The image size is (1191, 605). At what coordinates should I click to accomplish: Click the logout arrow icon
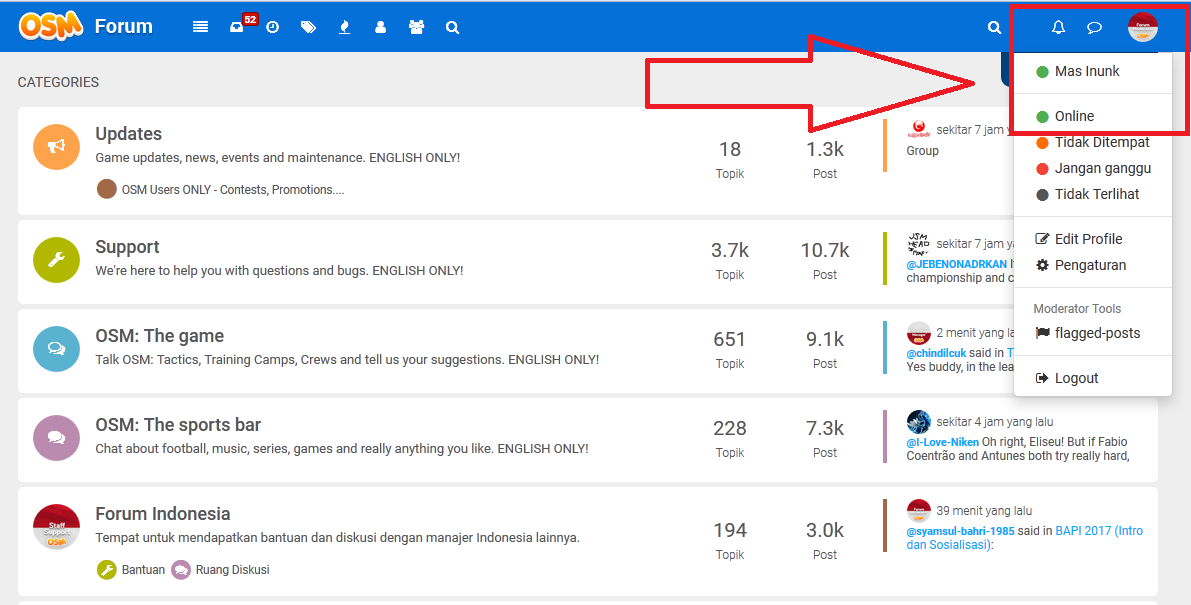(x=1042, y=378)
